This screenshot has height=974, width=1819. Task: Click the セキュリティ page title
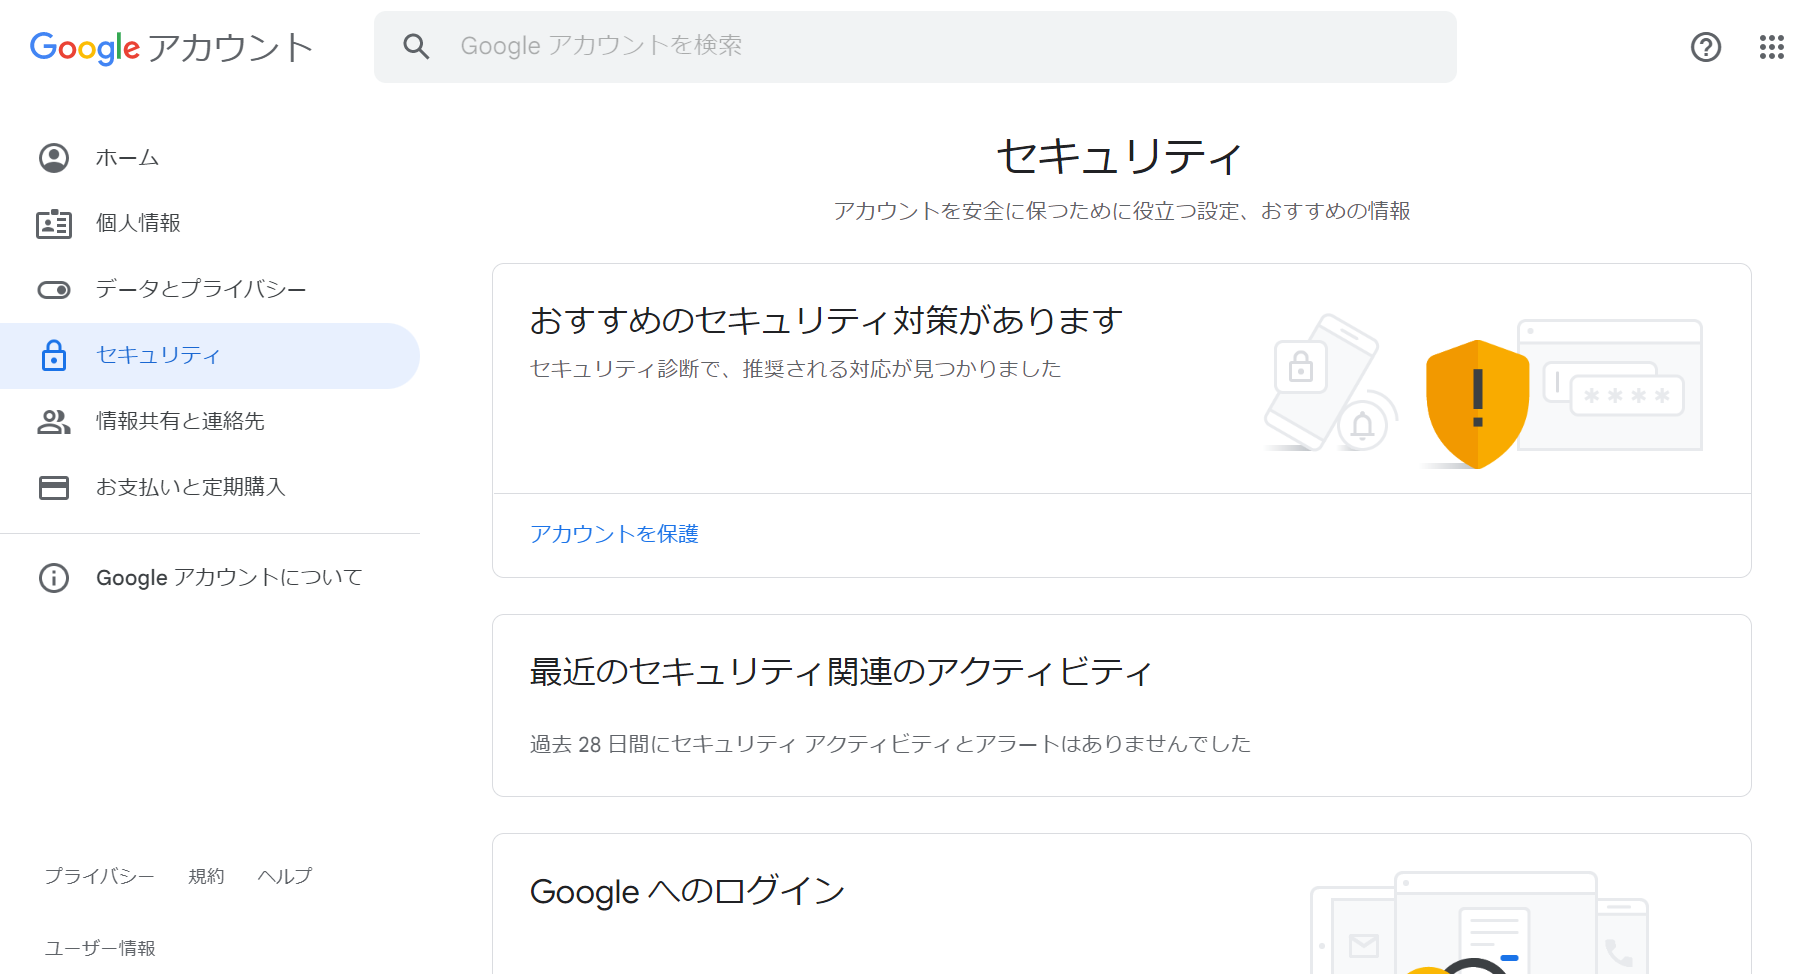[x=1121, y=156]
